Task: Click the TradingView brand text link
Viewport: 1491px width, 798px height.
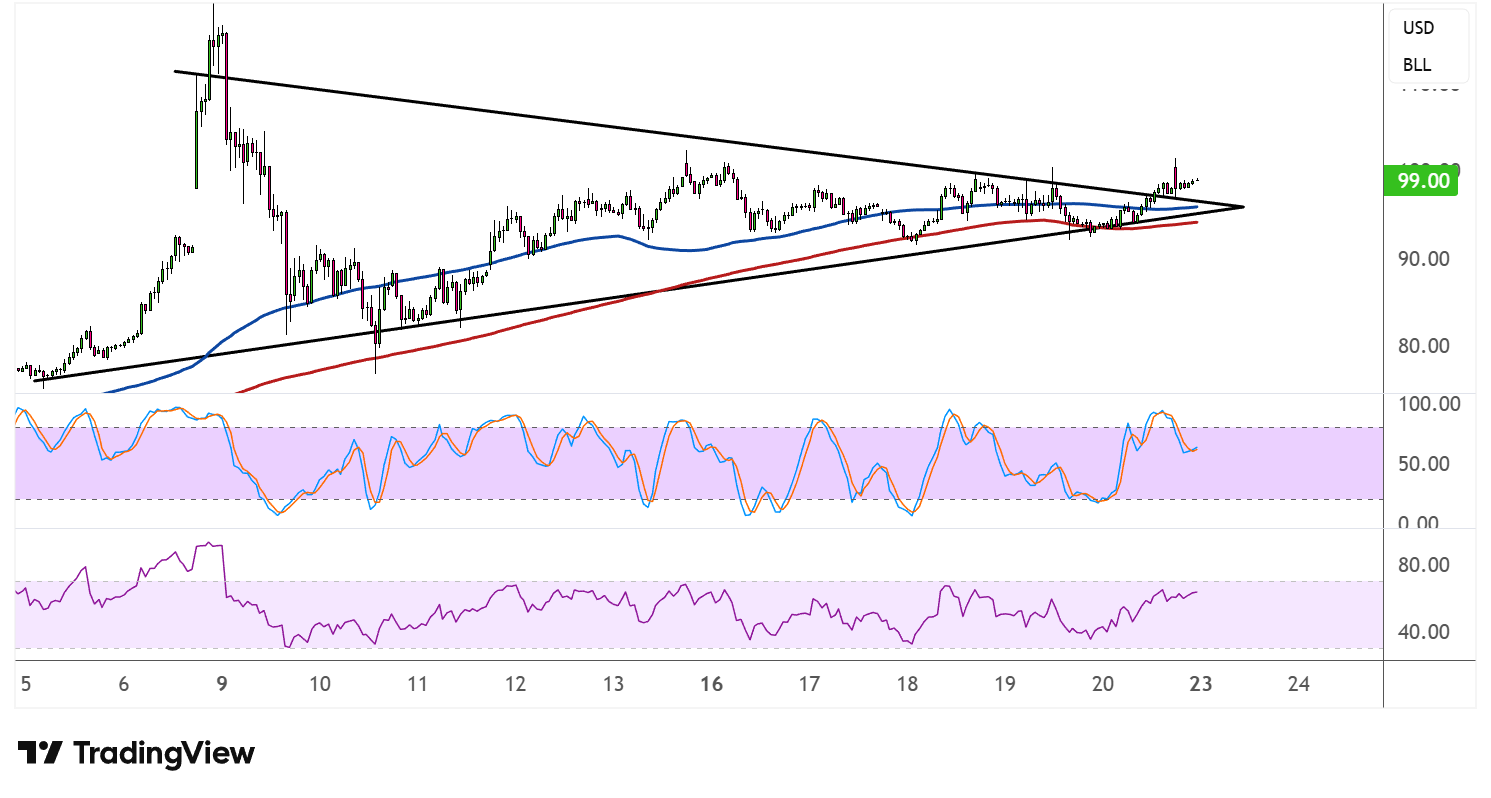Action: pyautogui.click(x=164, y=753)
